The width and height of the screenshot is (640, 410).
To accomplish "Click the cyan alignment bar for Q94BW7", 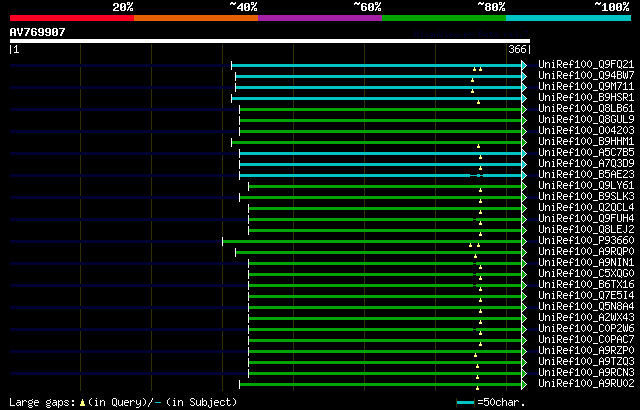I will coord(378,76).
